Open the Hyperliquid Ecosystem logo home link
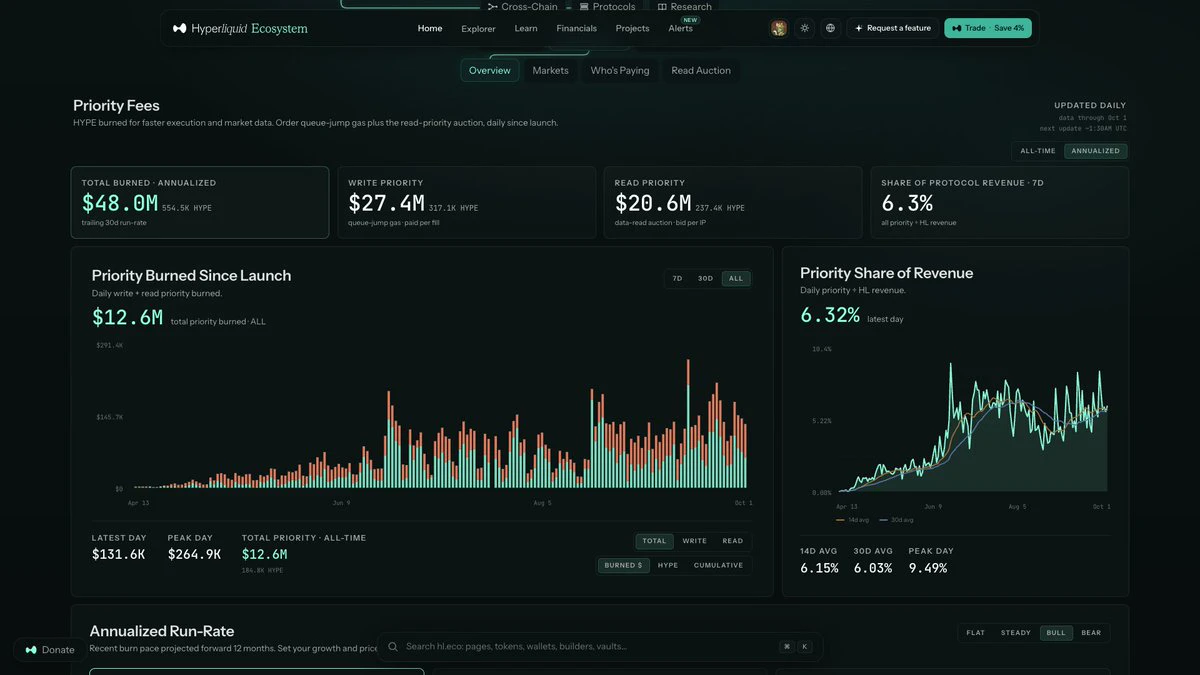This screenshot has height=675, width=1200. point(240,28)
